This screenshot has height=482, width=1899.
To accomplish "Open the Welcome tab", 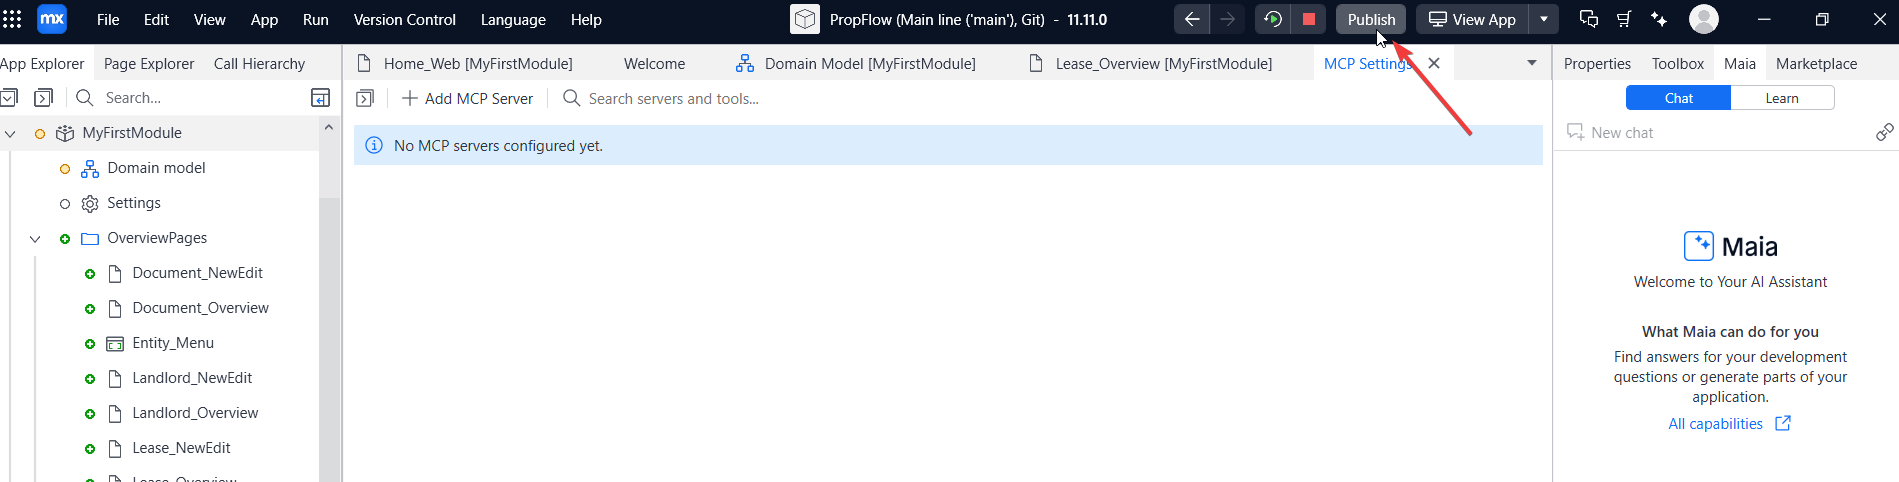I will pos(654,63).
